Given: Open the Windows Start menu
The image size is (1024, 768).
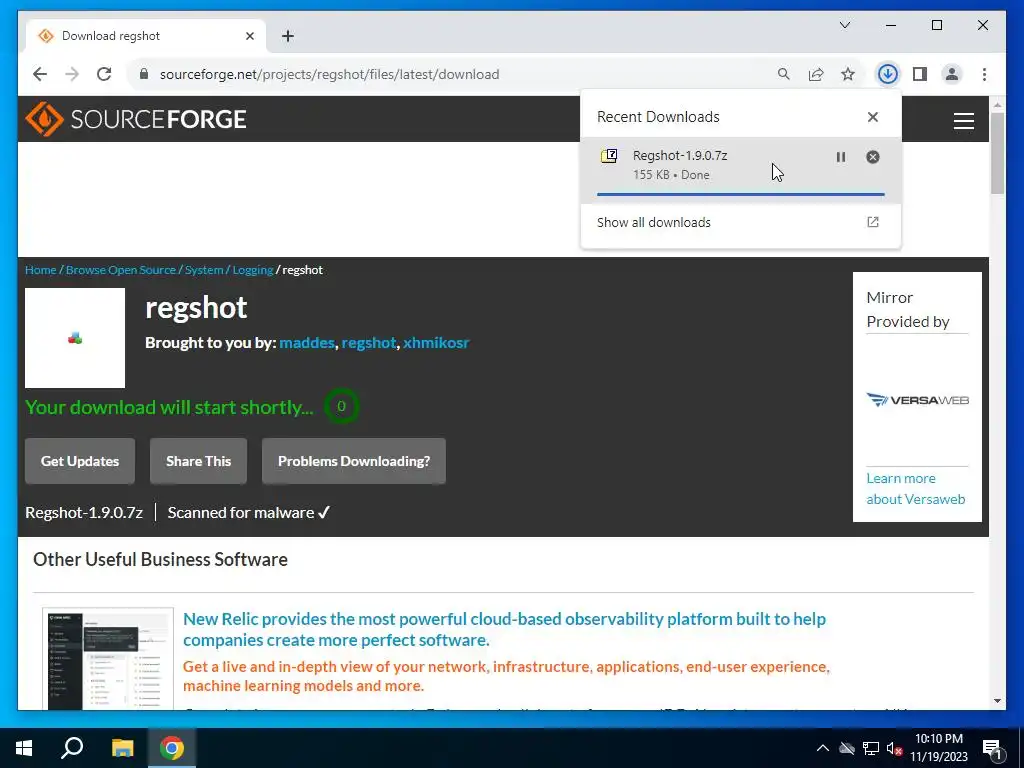Looking at the screenshot, I should [24, 748].
